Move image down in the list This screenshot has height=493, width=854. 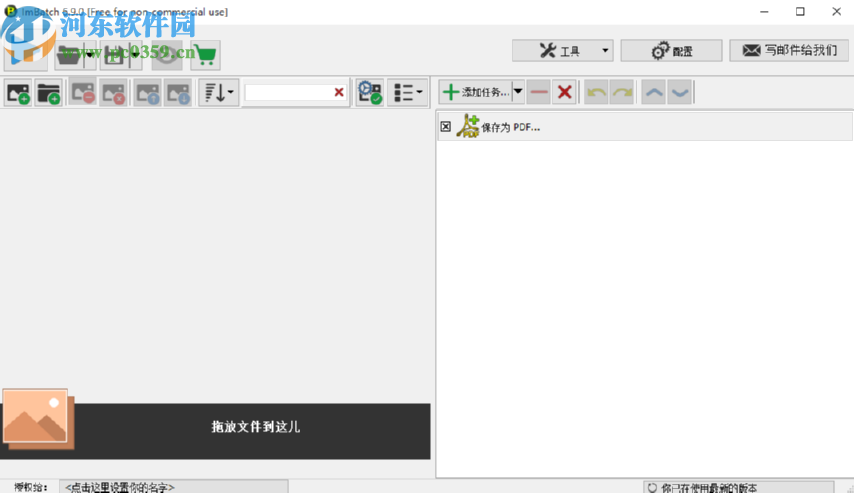[178, 93]
